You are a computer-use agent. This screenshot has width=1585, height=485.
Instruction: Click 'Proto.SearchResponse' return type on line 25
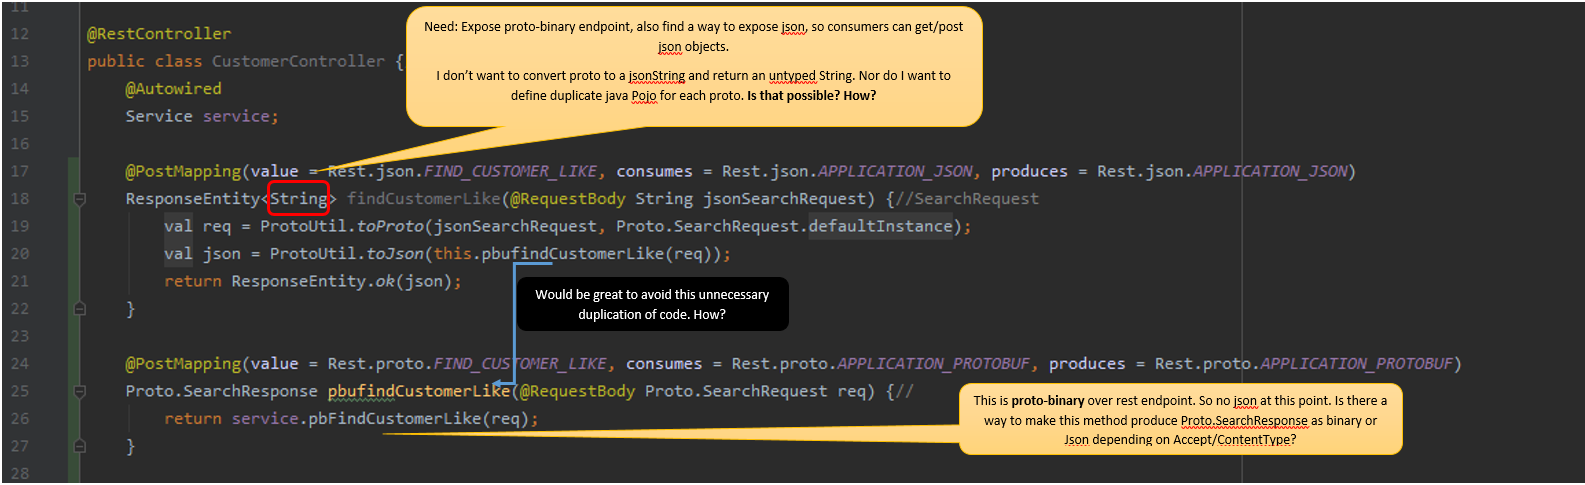click(221, 391)
